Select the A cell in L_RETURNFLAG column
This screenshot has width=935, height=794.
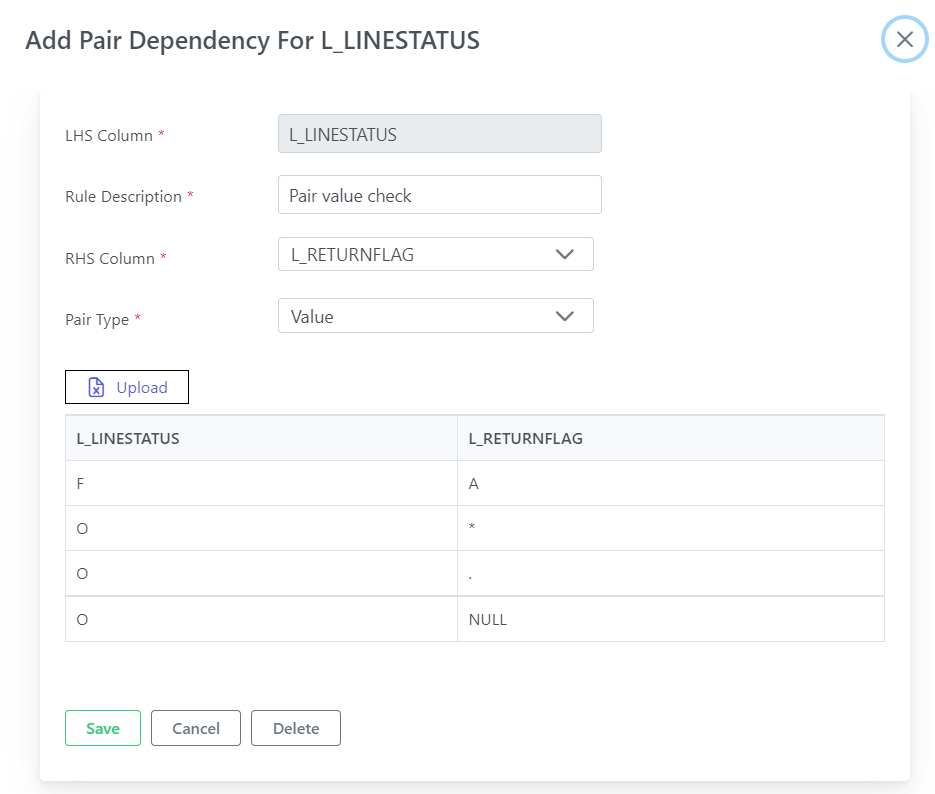click(x=671, y=483)
